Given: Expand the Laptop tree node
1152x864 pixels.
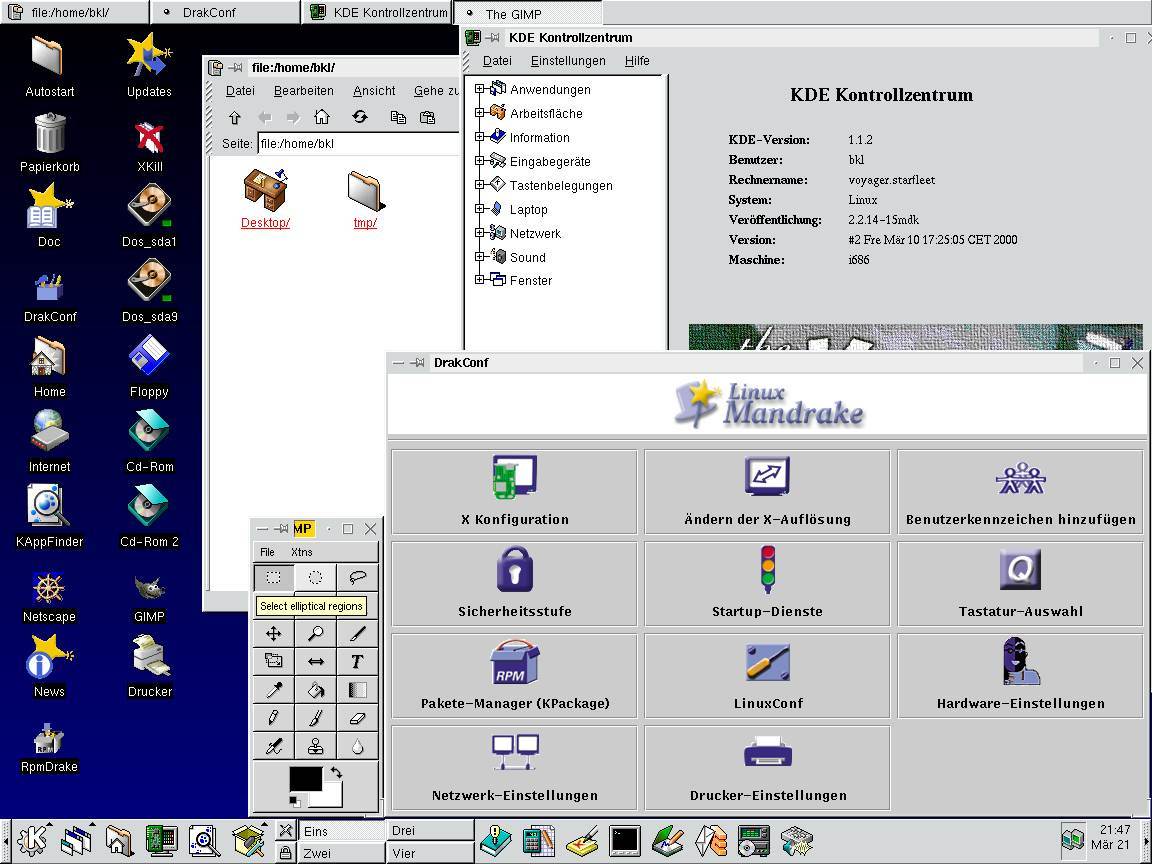Looking at the screenshot, I should click(480, 209).
